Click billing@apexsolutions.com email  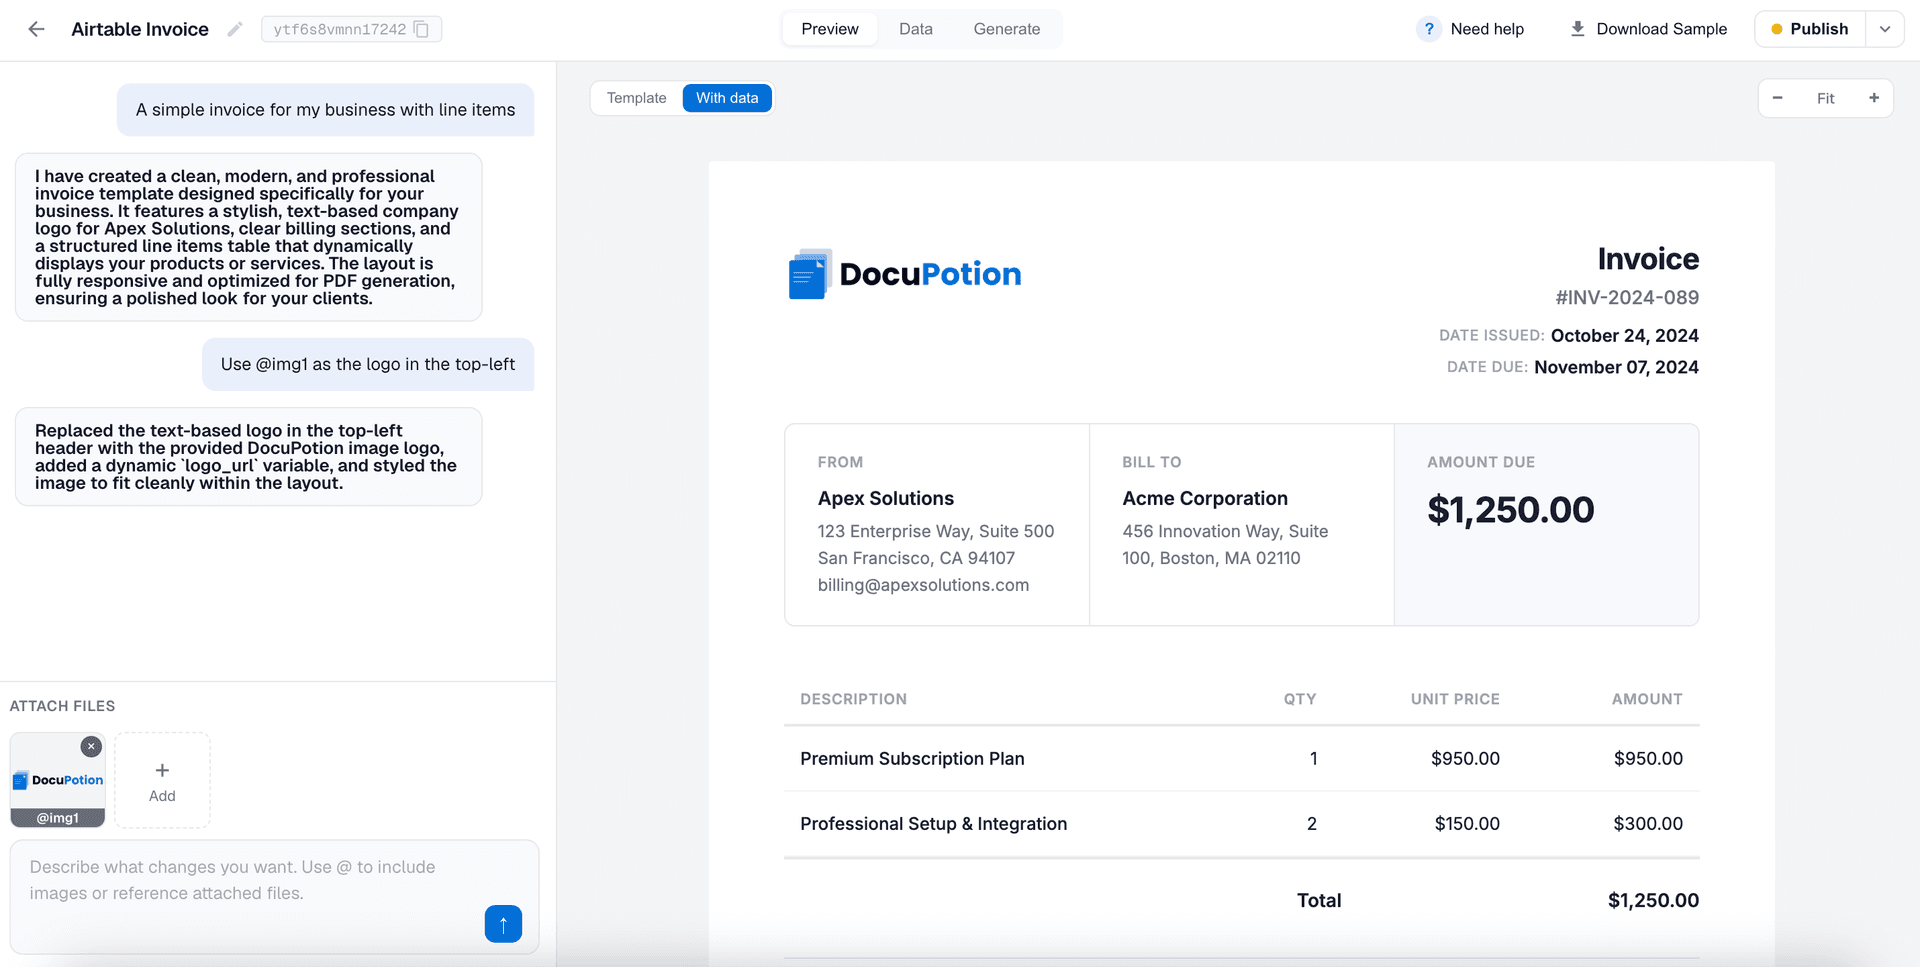[923, 585]
